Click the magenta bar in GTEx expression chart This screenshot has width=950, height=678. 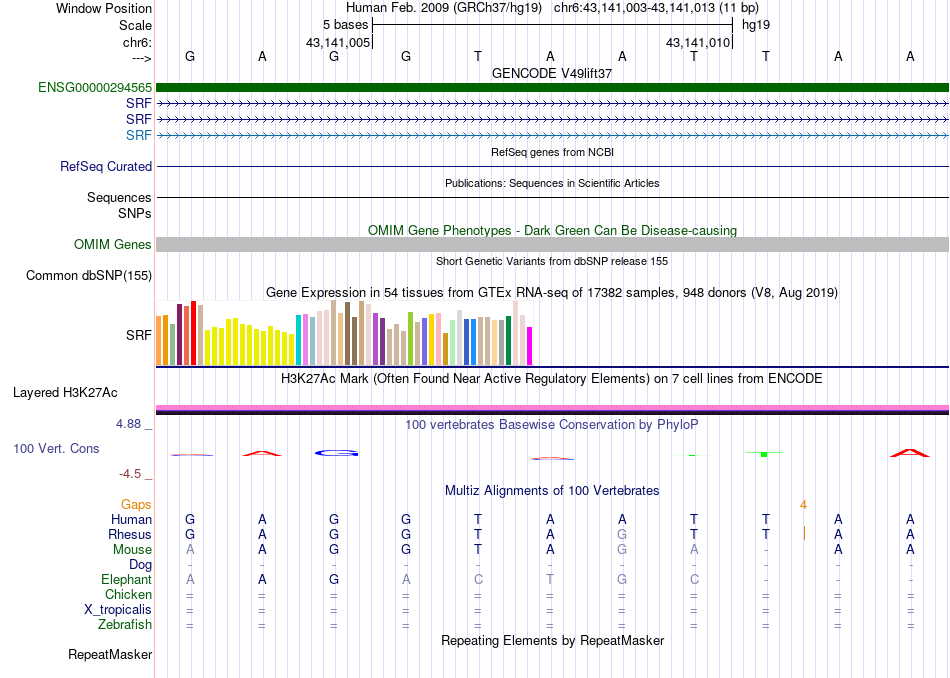click(x=530, y=346)
